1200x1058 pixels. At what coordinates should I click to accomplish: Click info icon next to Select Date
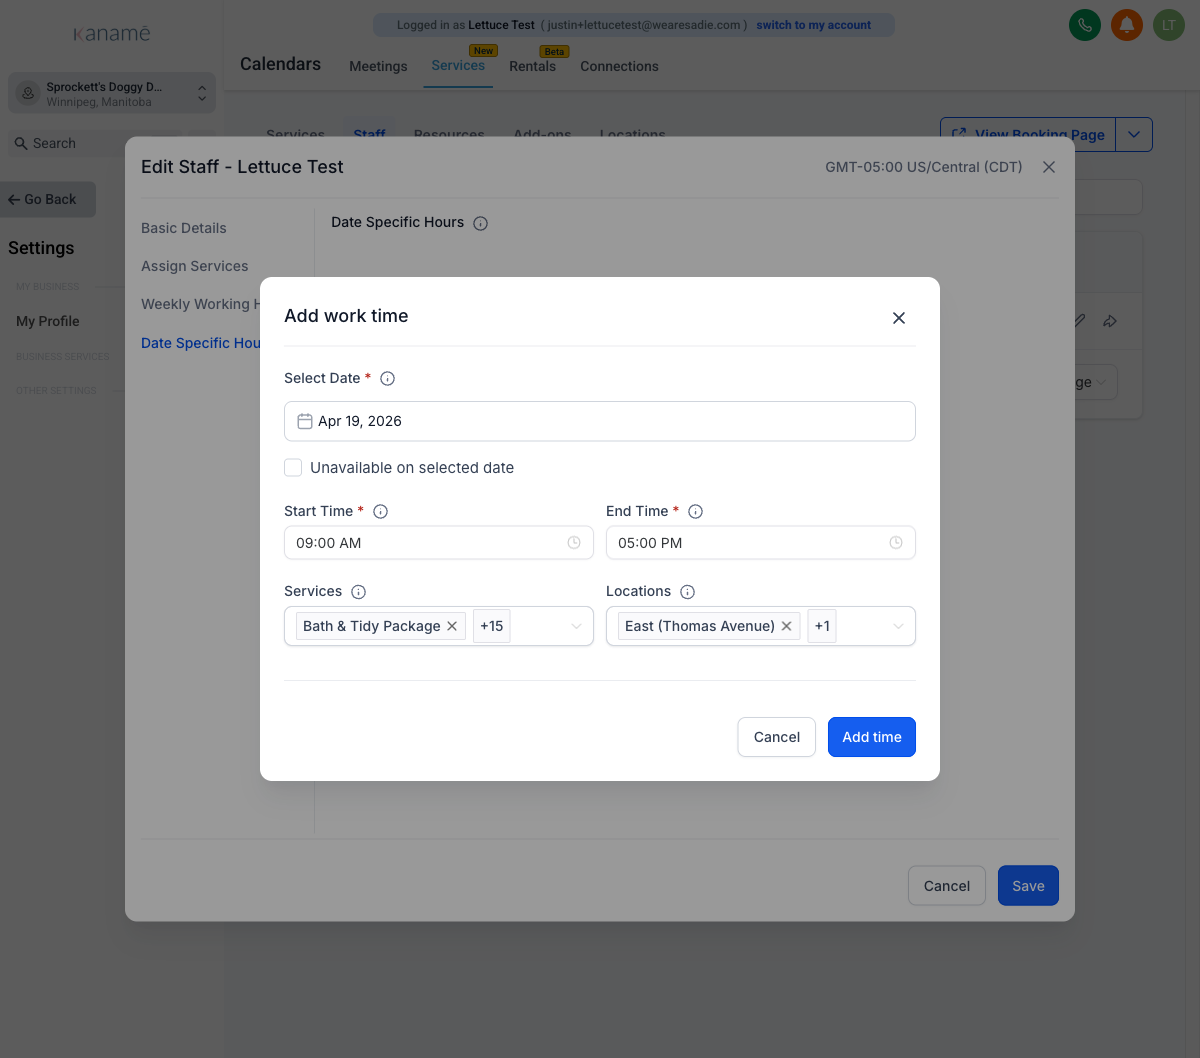388,378
